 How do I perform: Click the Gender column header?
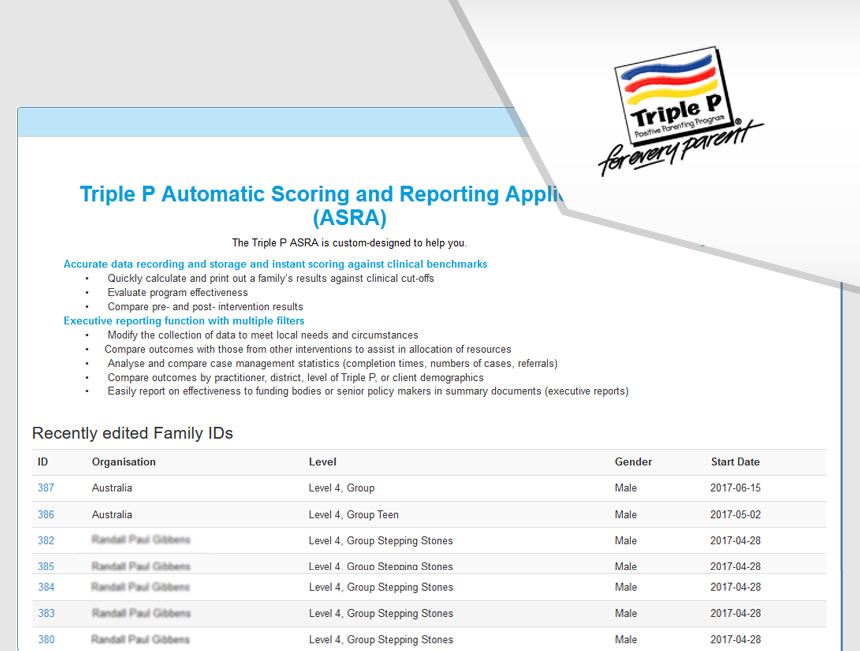click(x=633, y=462)
